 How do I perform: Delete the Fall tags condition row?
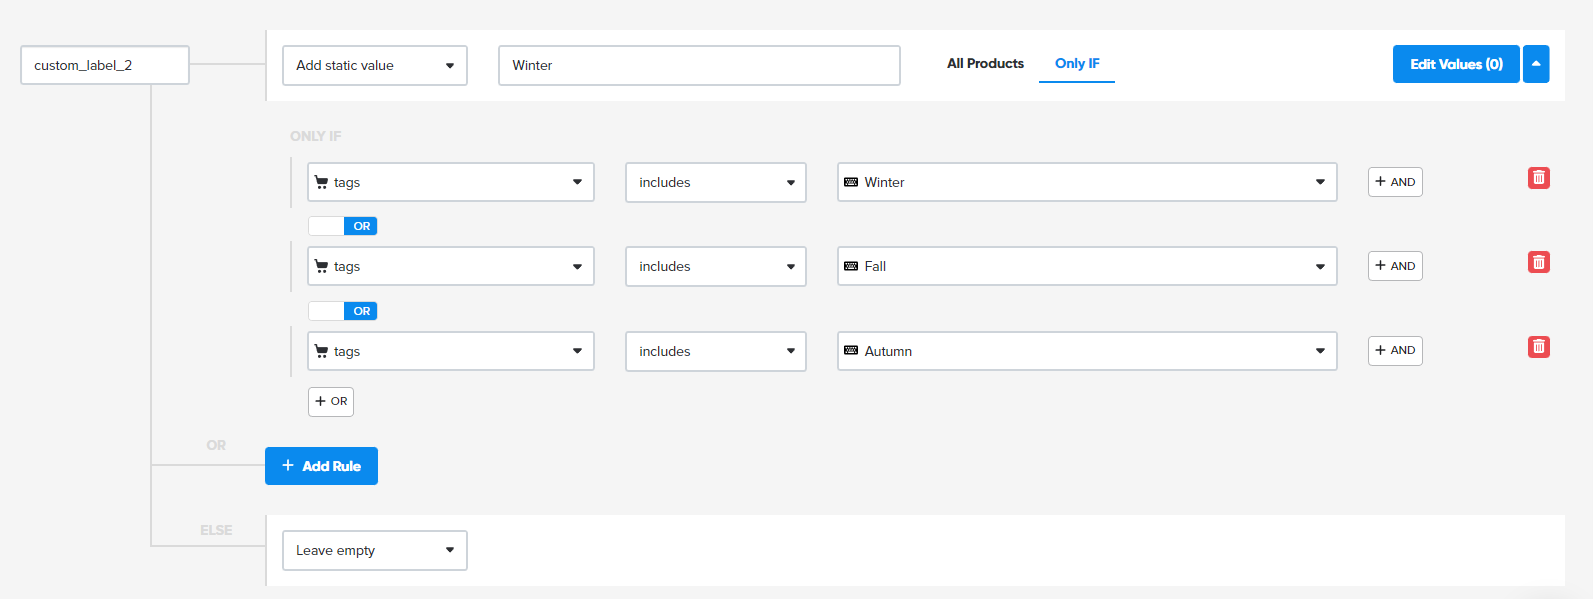tap(1538, 262)
